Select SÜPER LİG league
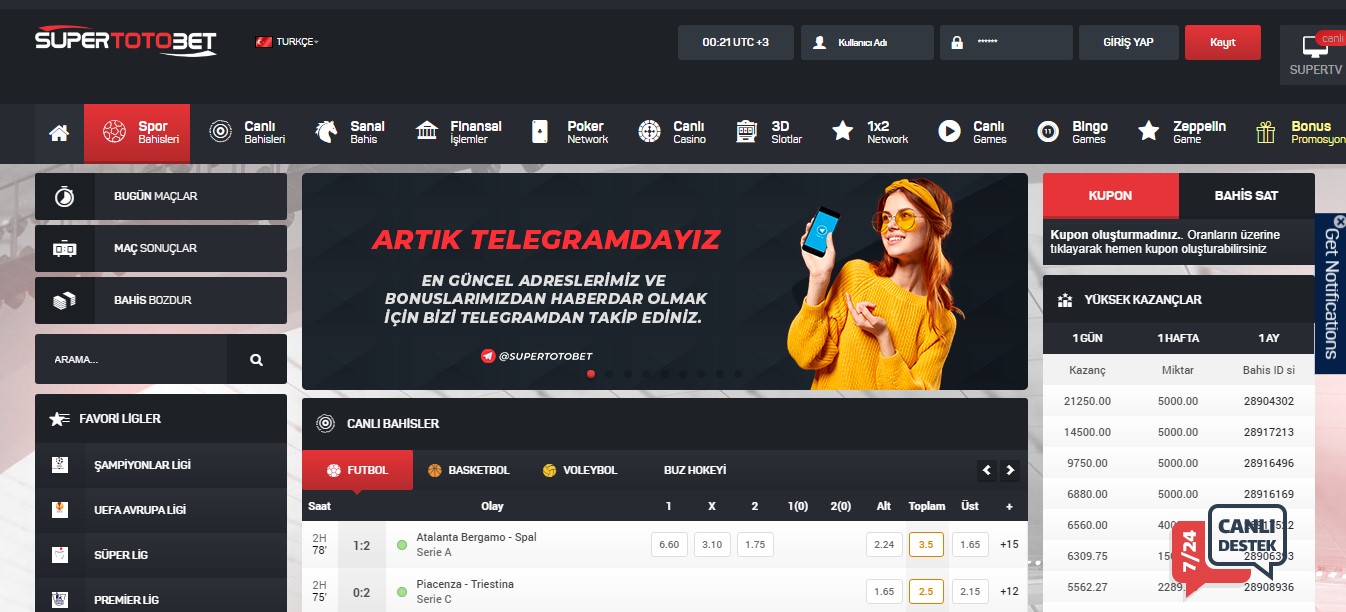 point(161,555)
